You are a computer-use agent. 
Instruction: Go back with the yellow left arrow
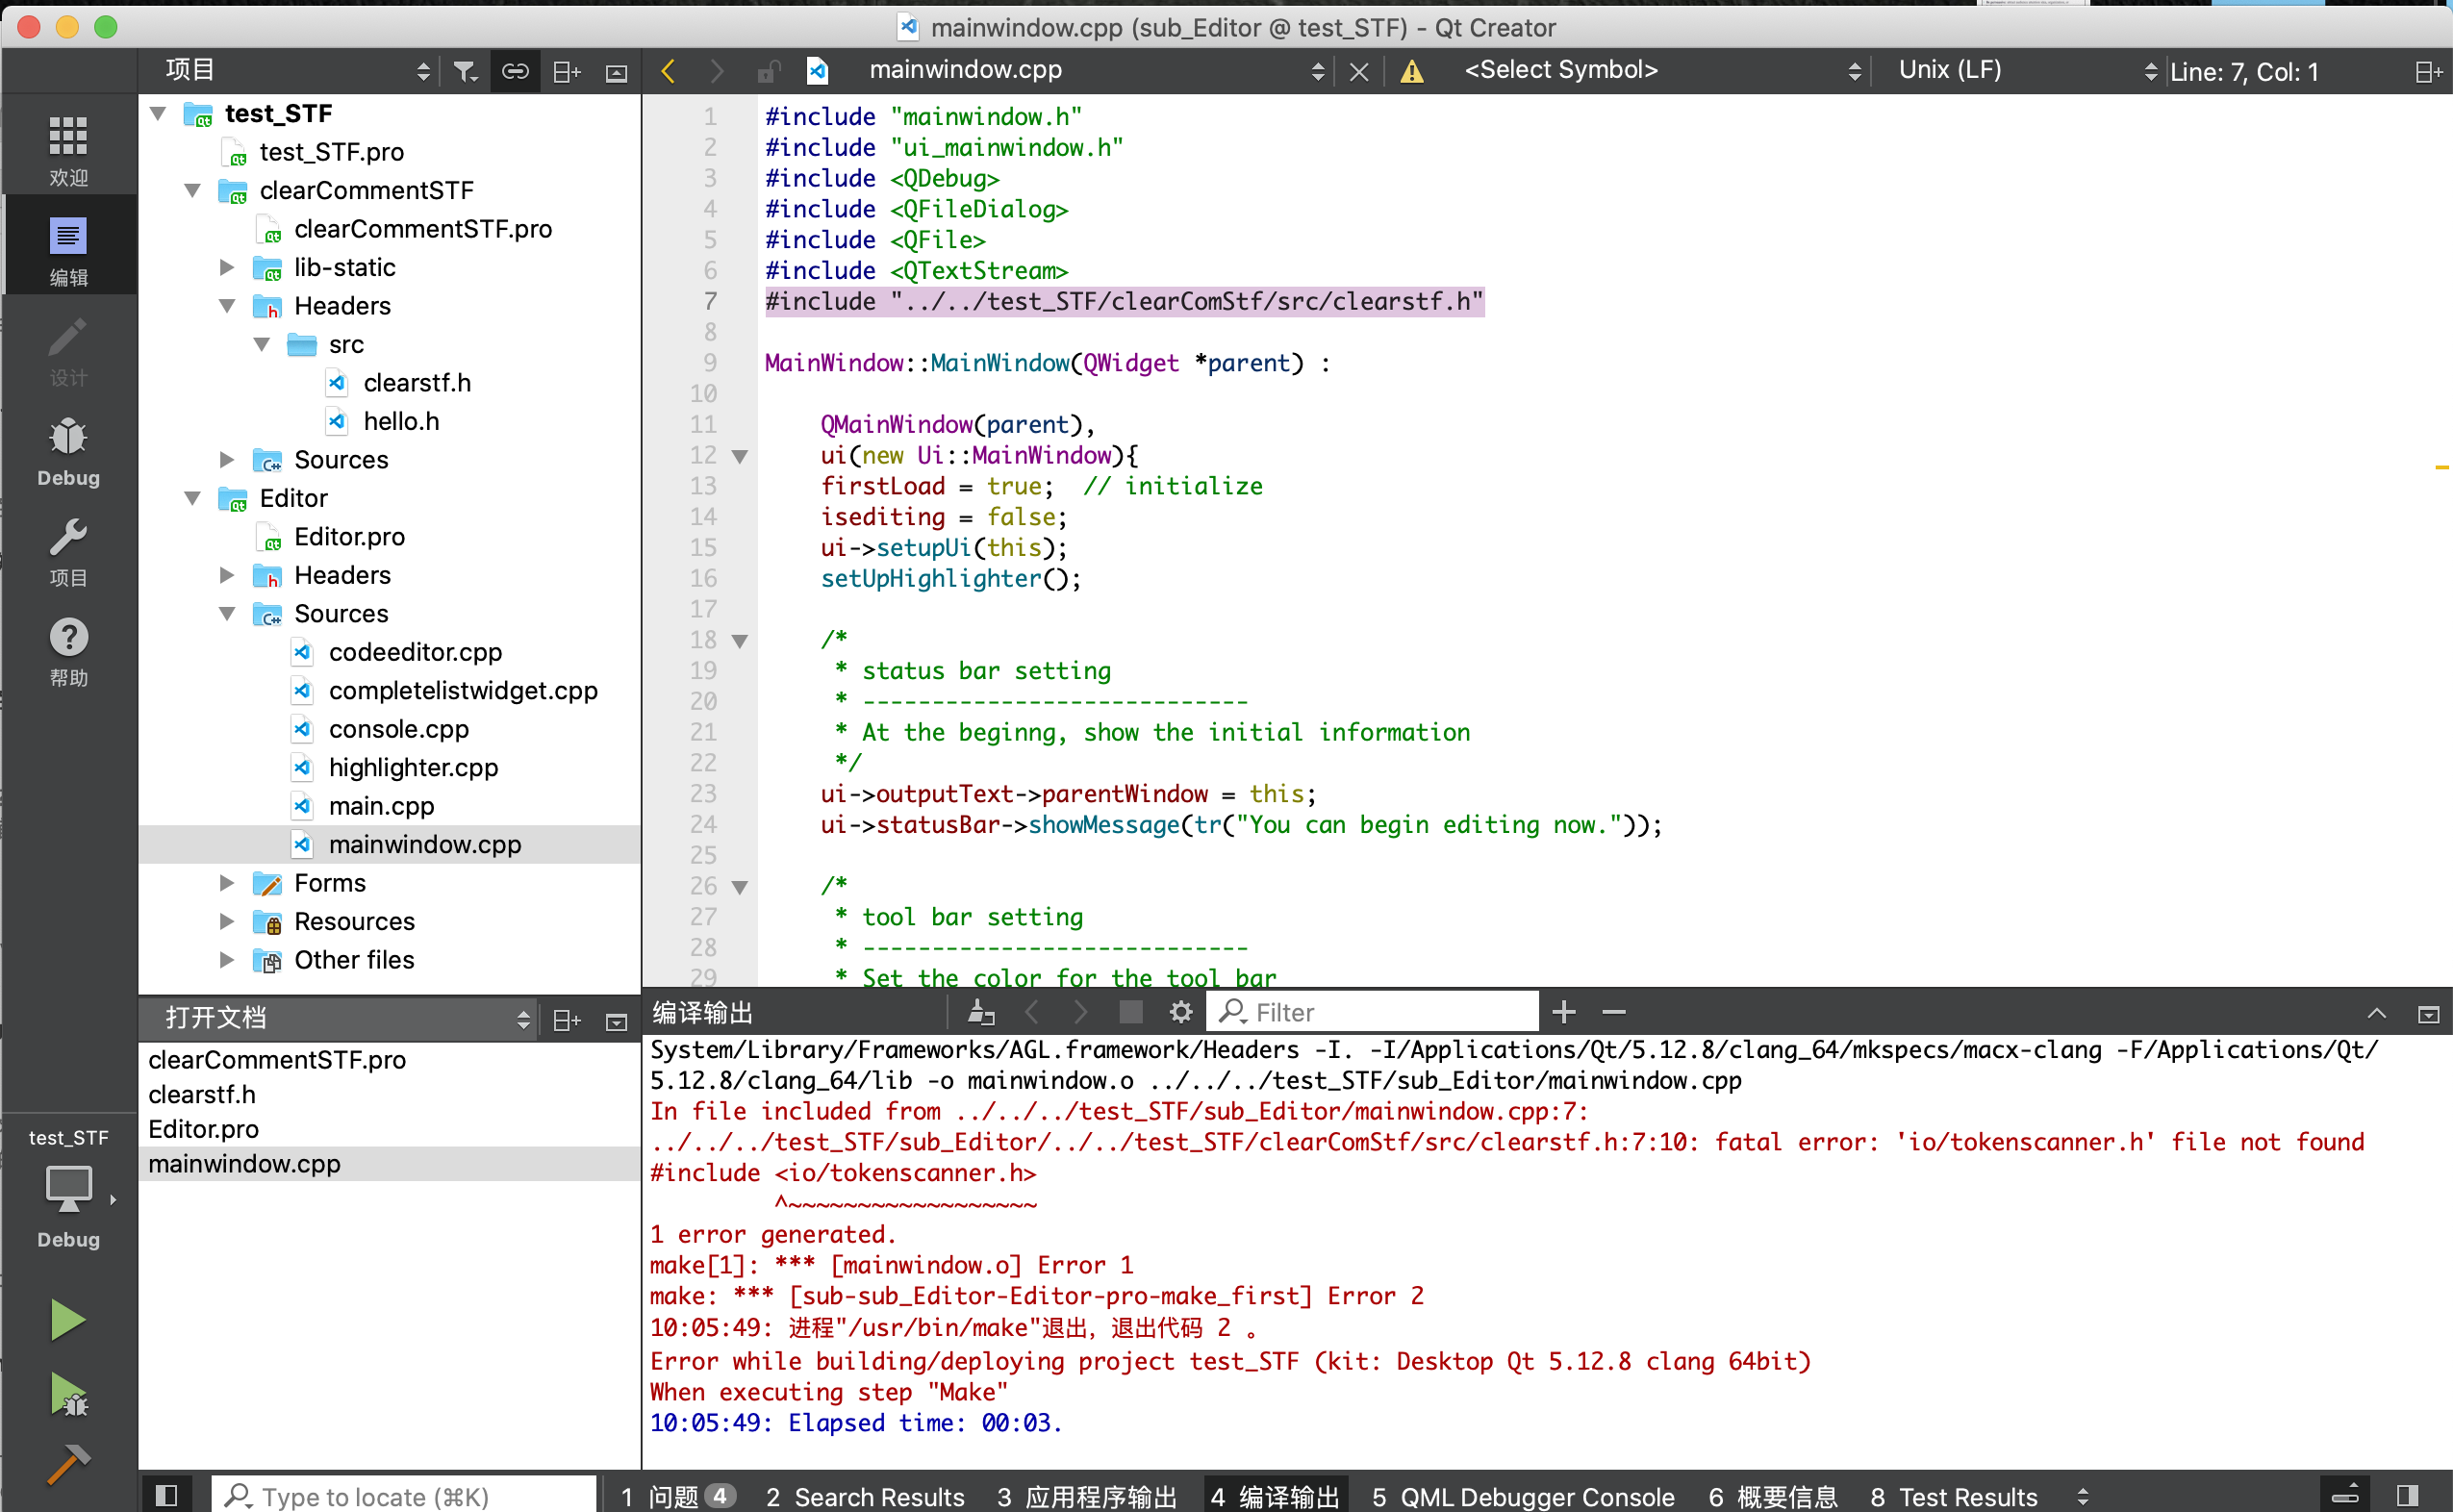pyautogui.click(x=669, y=70)
